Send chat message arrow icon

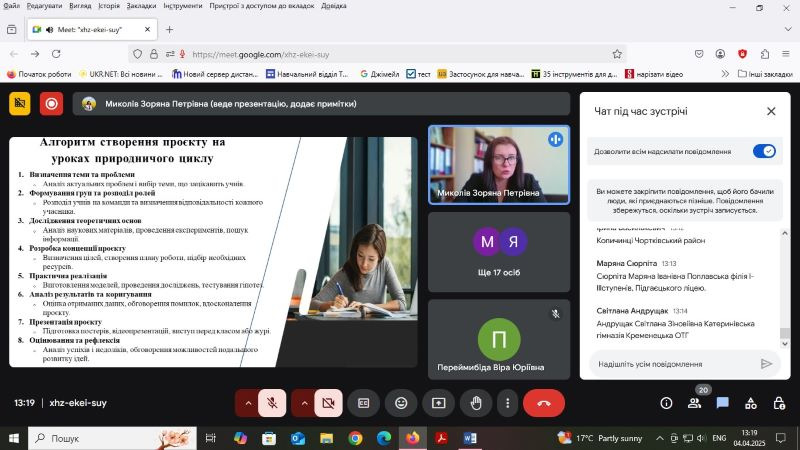tap(766, 364)
